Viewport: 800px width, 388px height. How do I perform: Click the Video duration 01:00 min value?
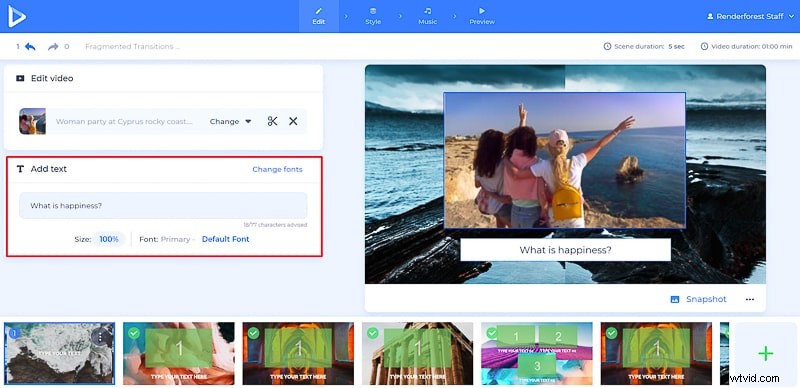pyautogui.click(x=777, y=46)
